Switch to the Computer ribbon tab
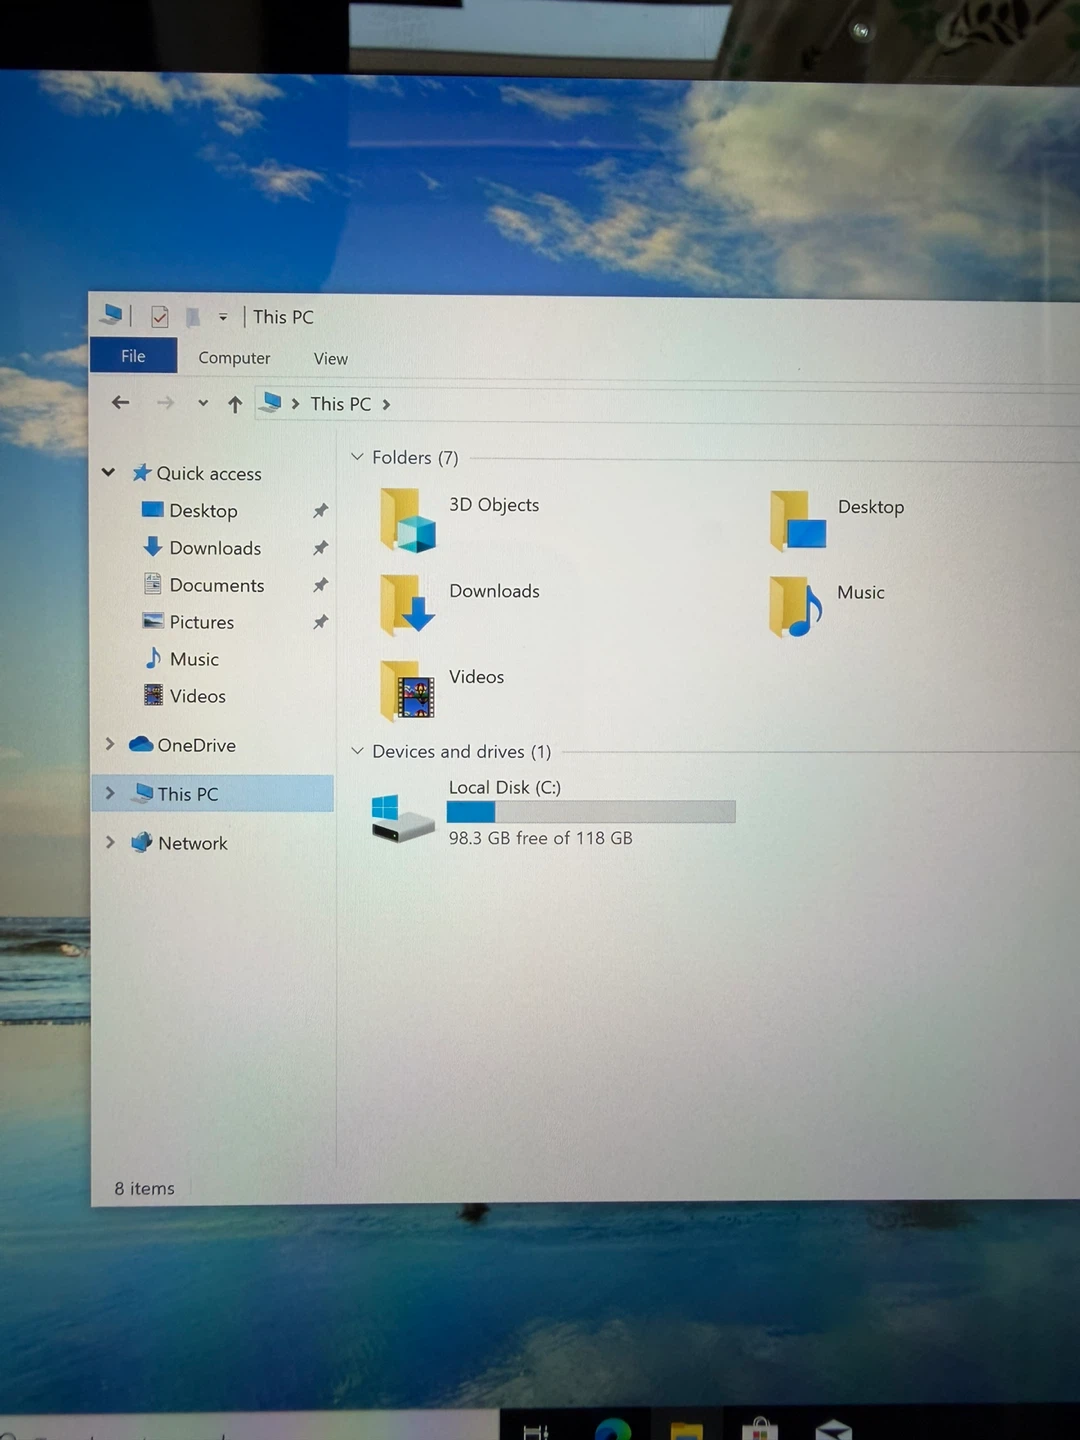Viewport: 1080px width, 1440px height. pos(234,358)
